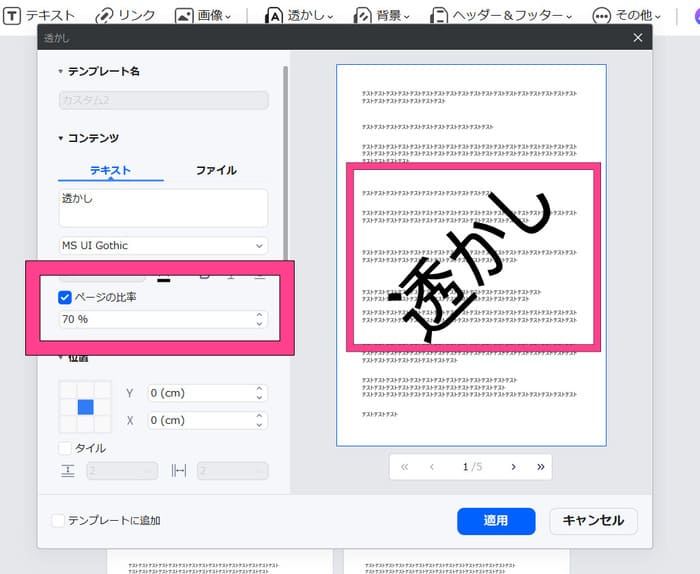Select the center position grid cell

86,407
